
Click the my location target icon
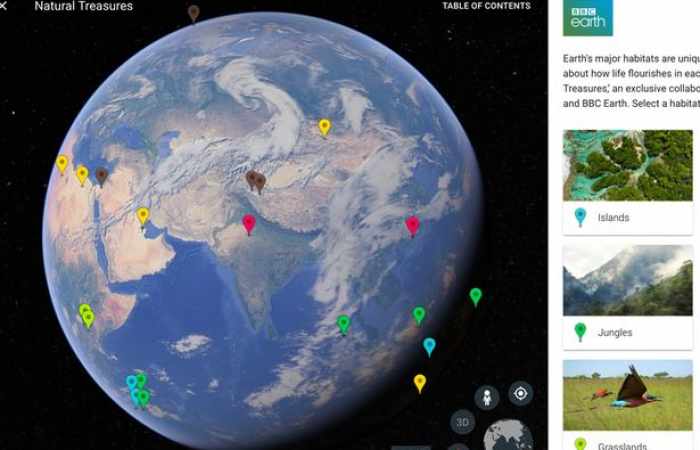(x=521, y=394)
